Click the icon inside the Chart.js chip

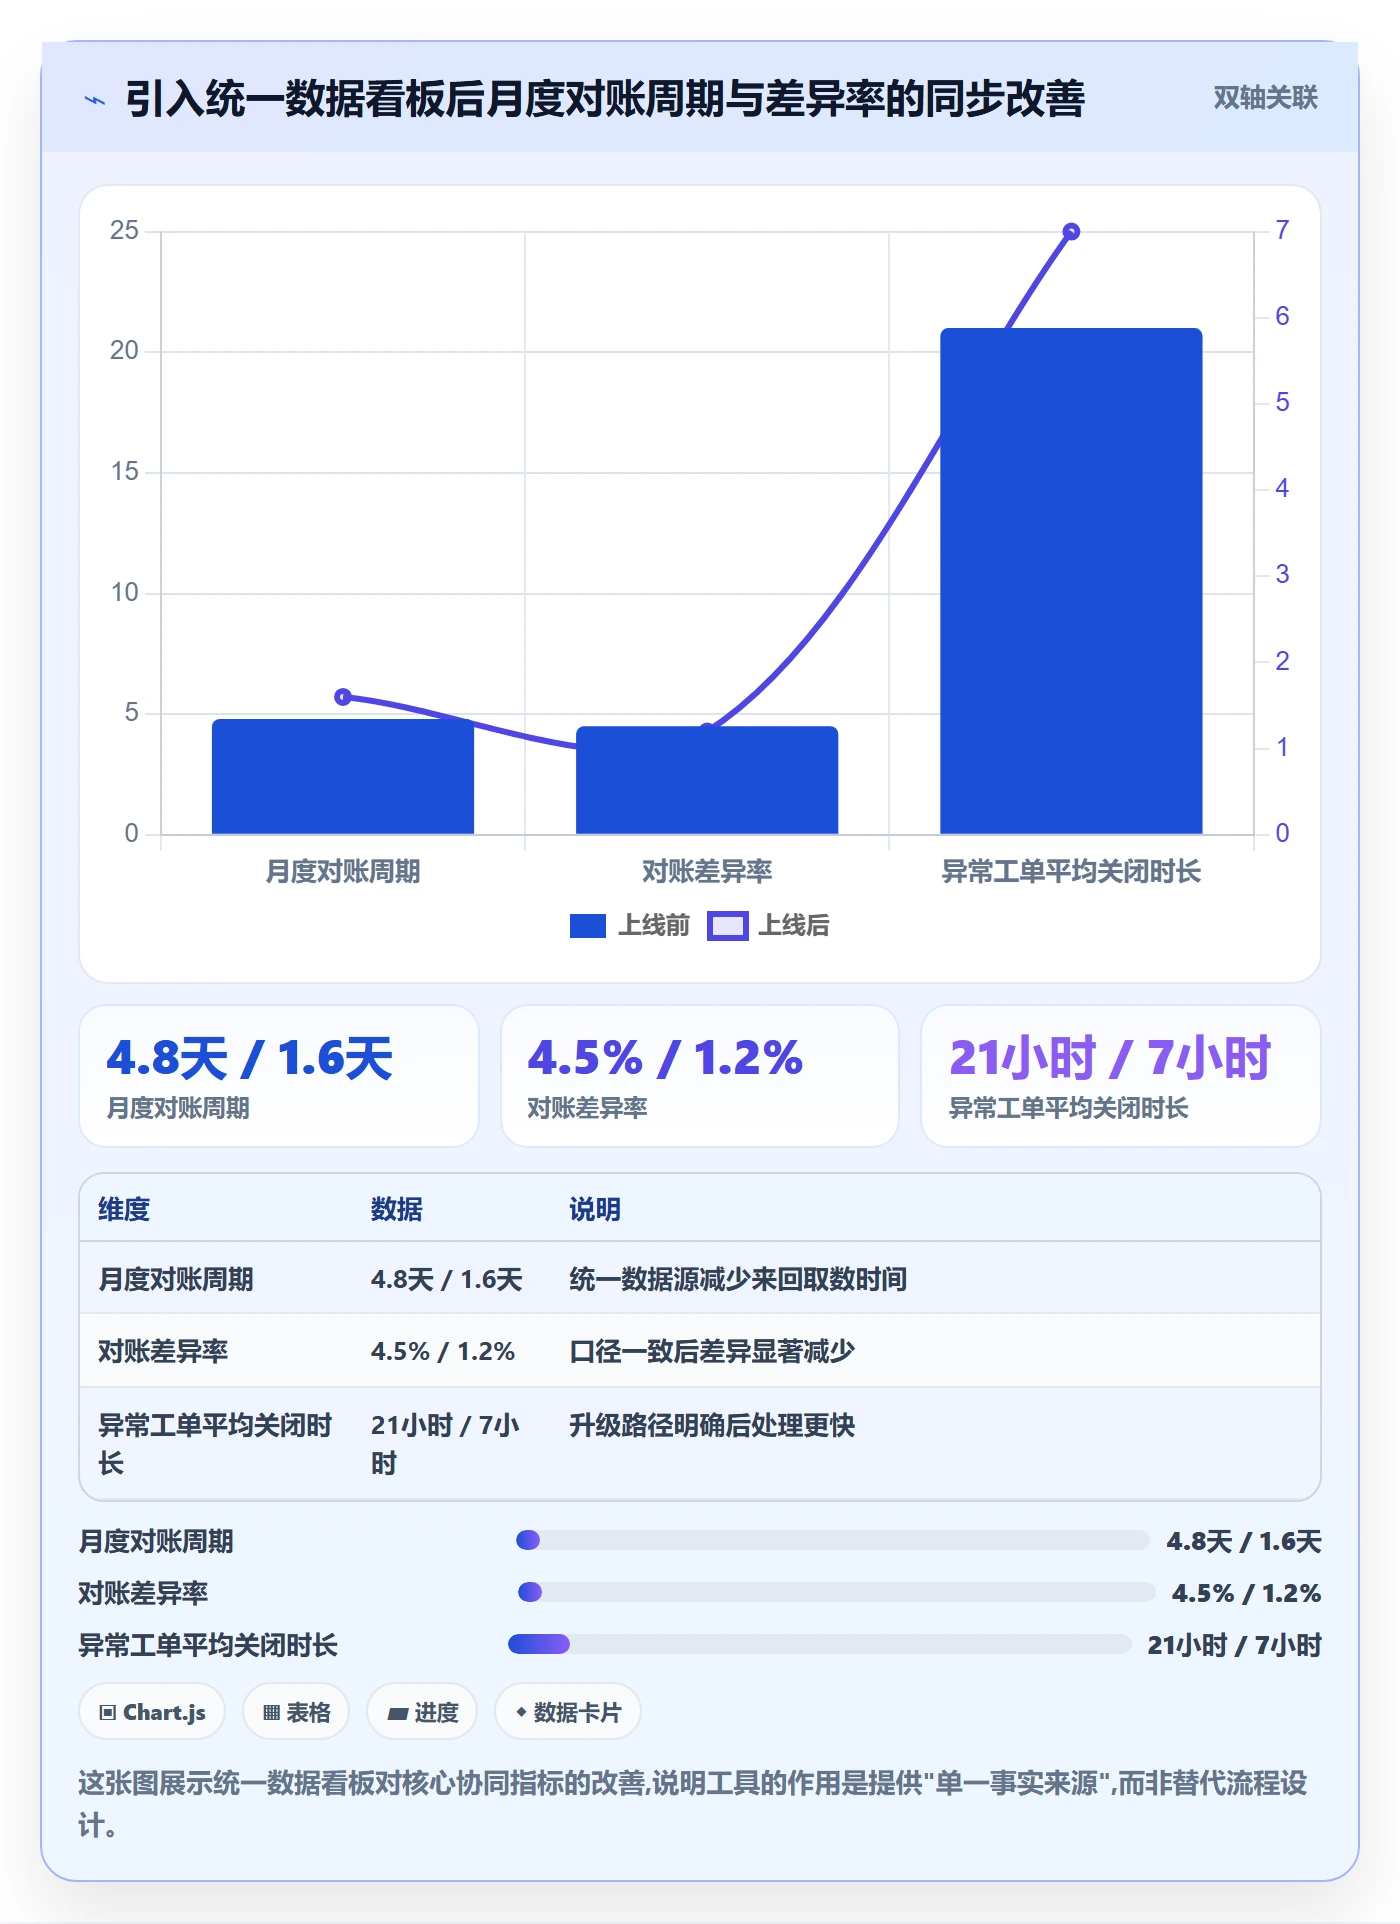[x=108, y=1713]
